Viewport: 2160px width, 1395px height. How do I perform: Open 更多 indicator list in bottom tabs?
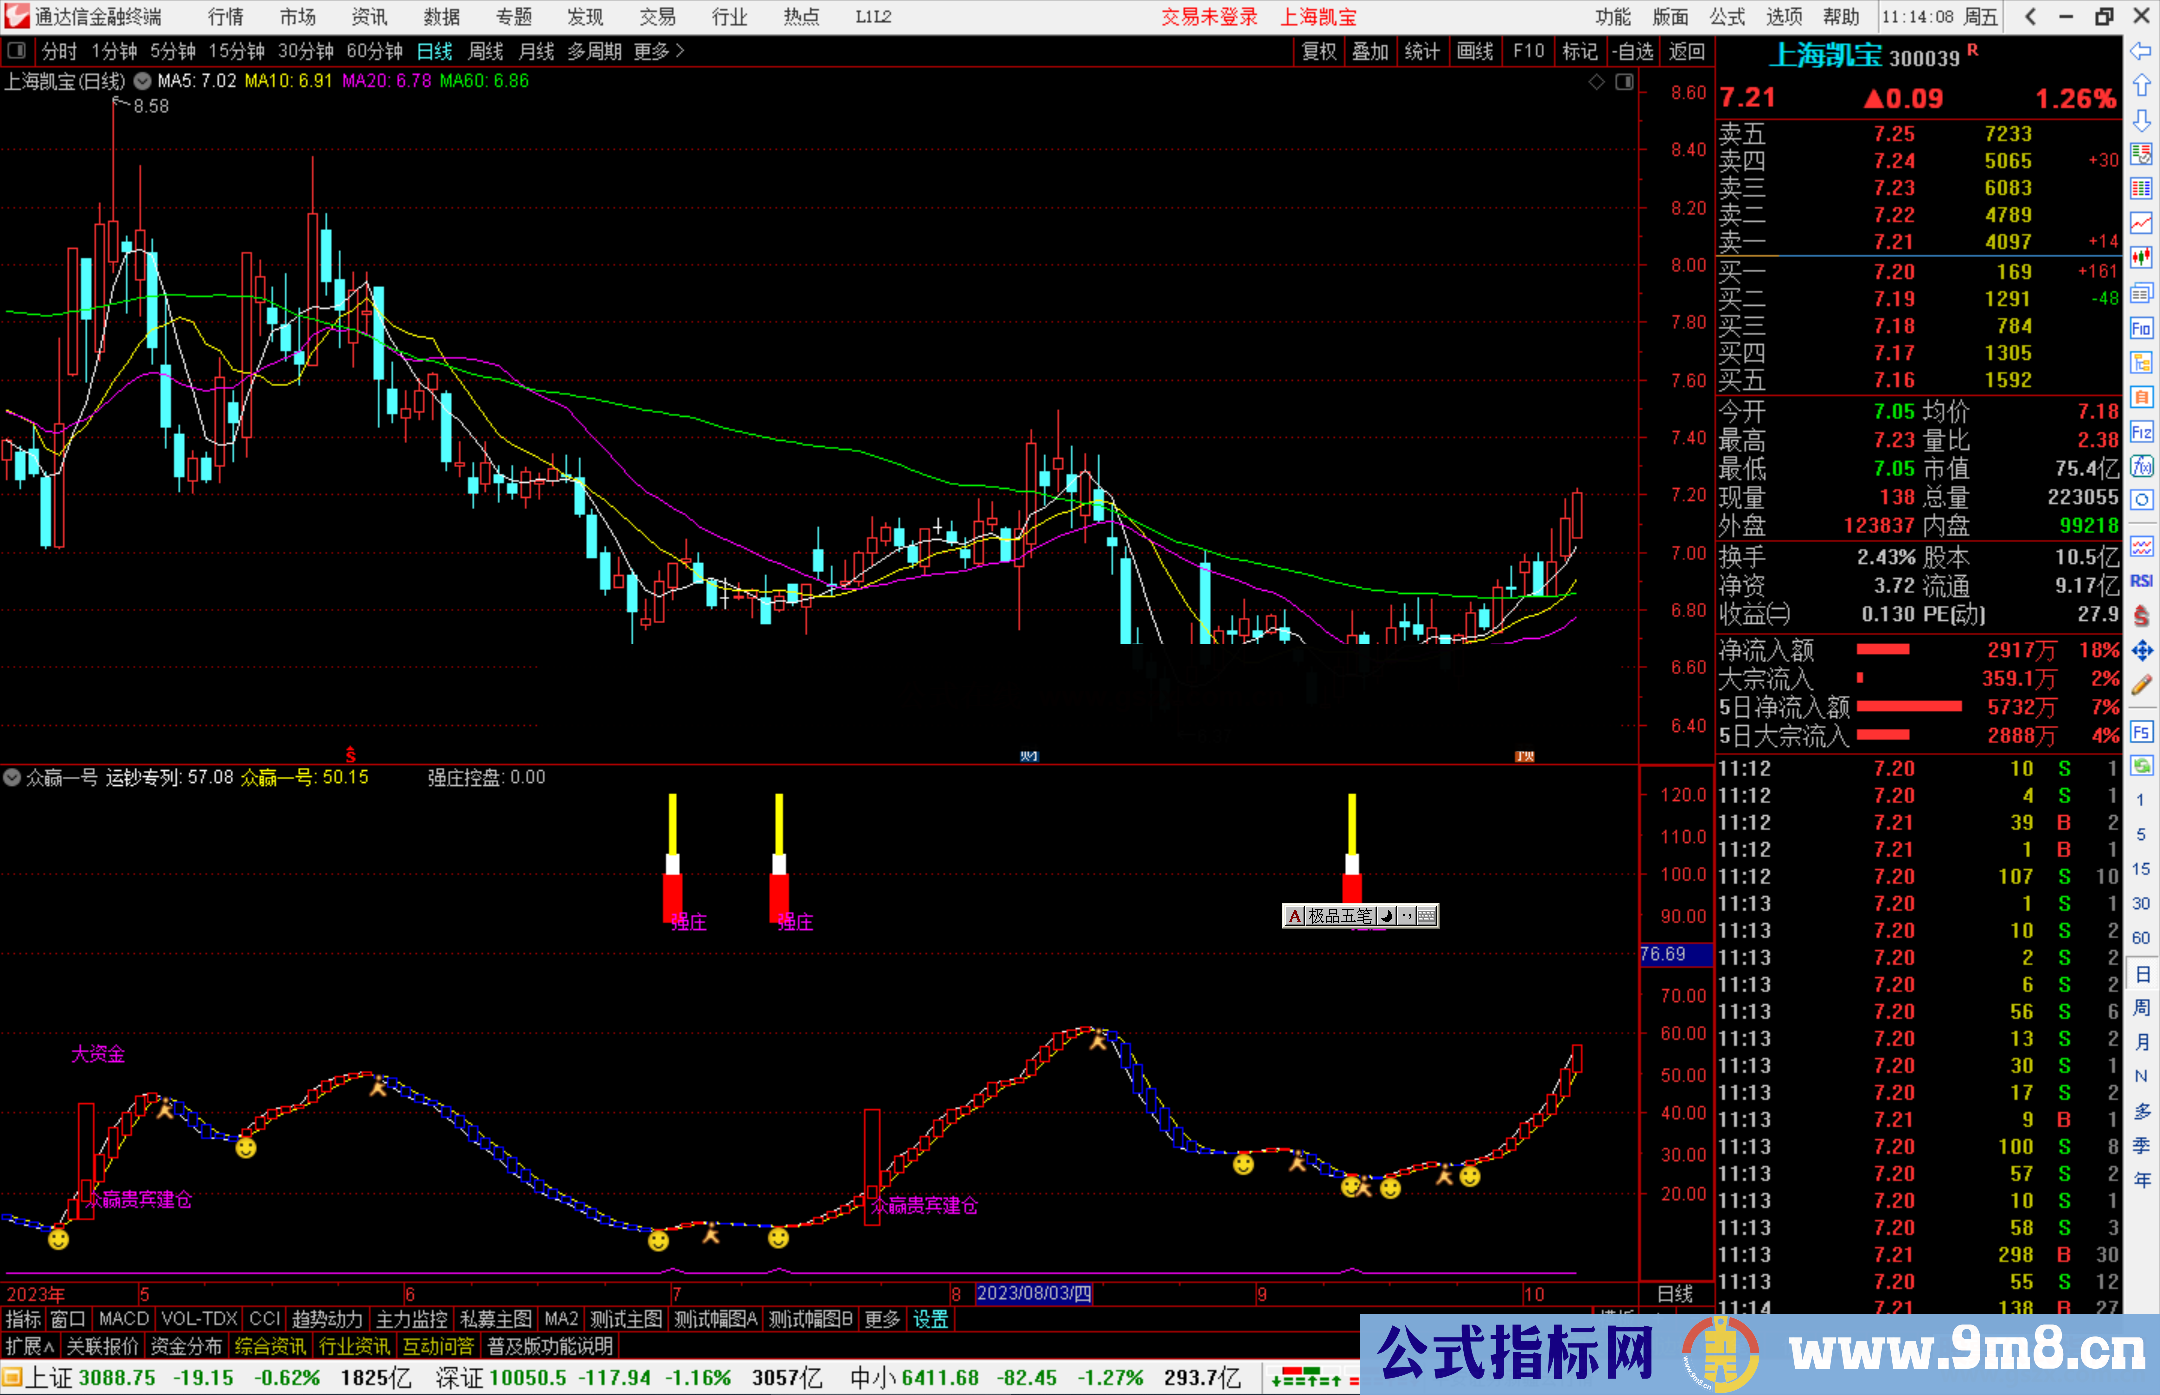pyautogui.click(x=882, y=1319)
